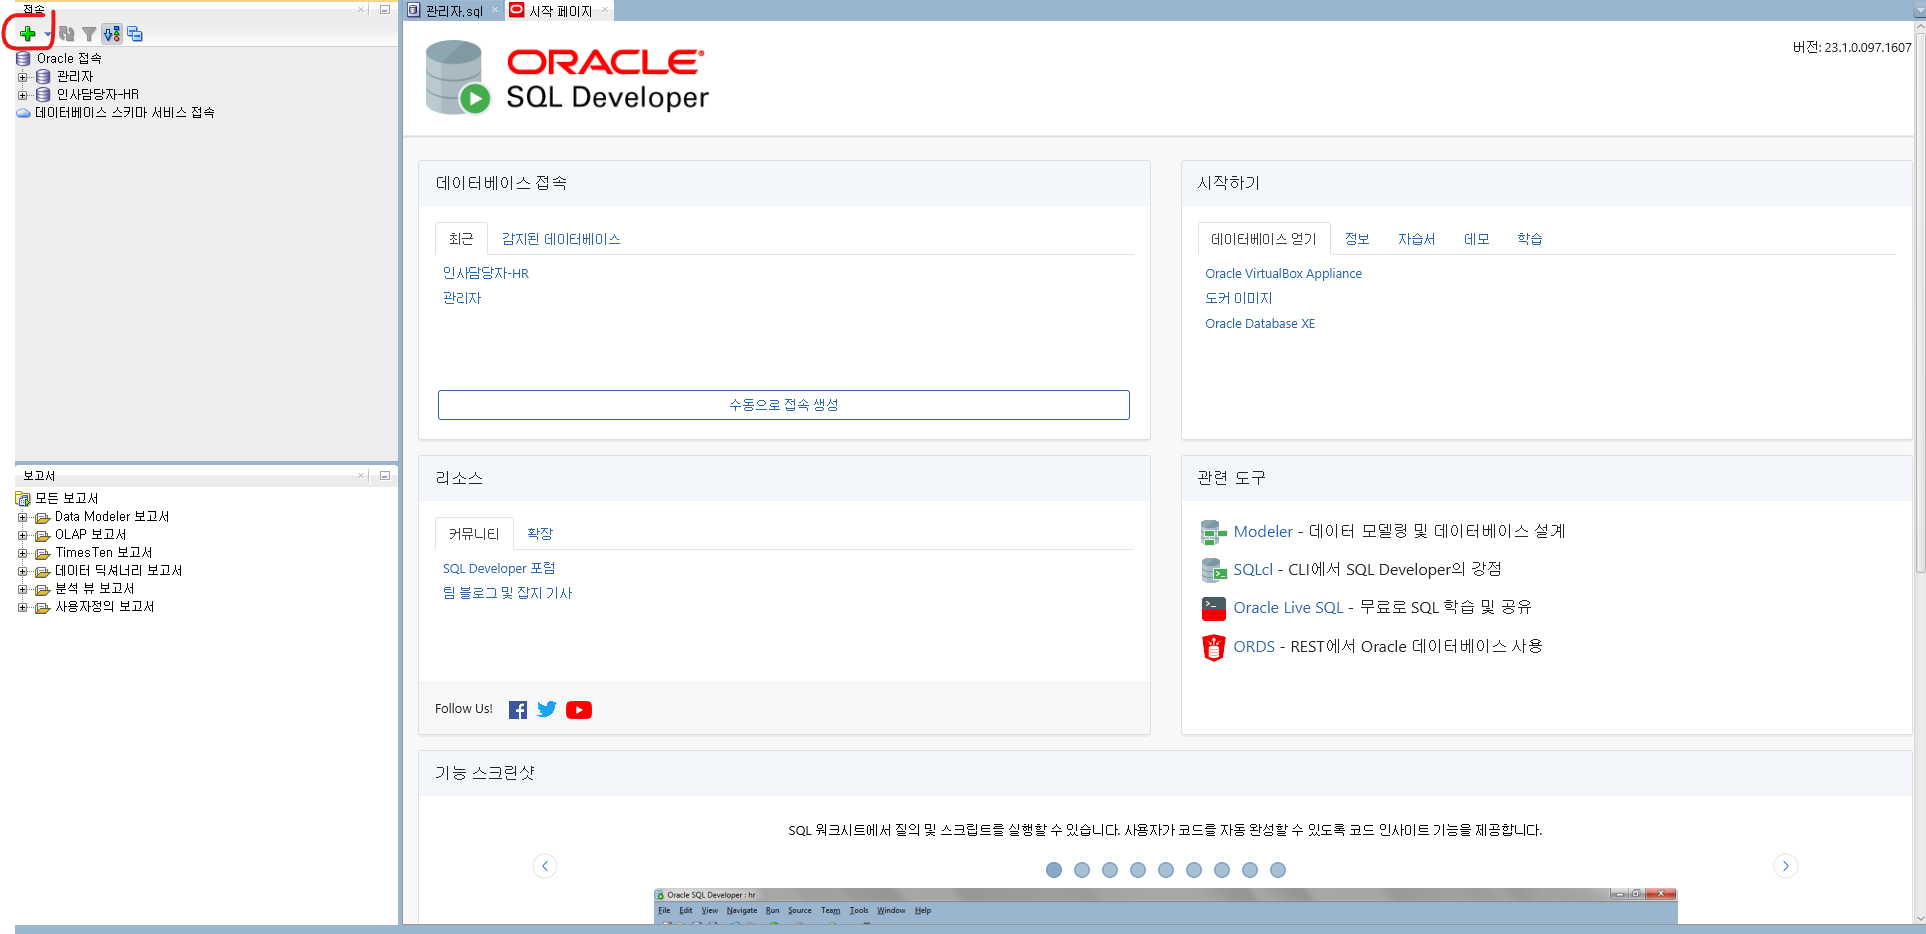
Task: Open recent connection link 관리자
Action: pyautogui.click(x=462, y=298)
